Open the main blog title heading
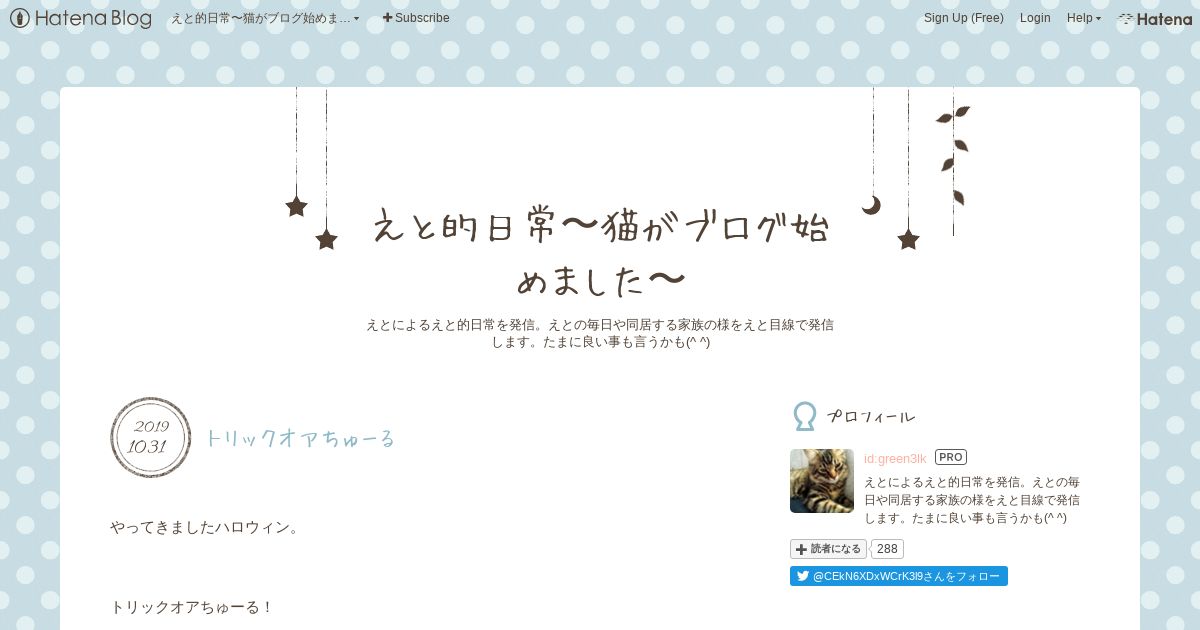The height and width of the screenshot is (630, 1200). click(600, 253)
